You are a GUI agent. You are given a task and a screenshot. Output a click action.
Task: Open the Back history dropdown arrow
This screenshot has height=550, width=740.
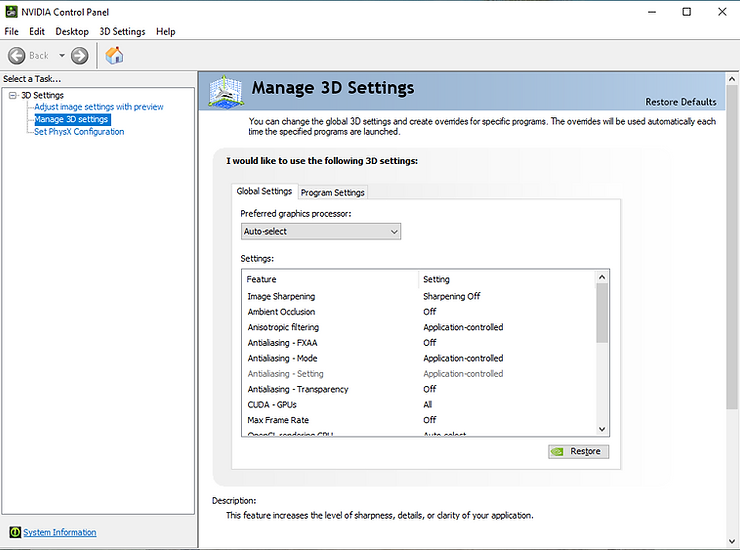click(62, 56)
